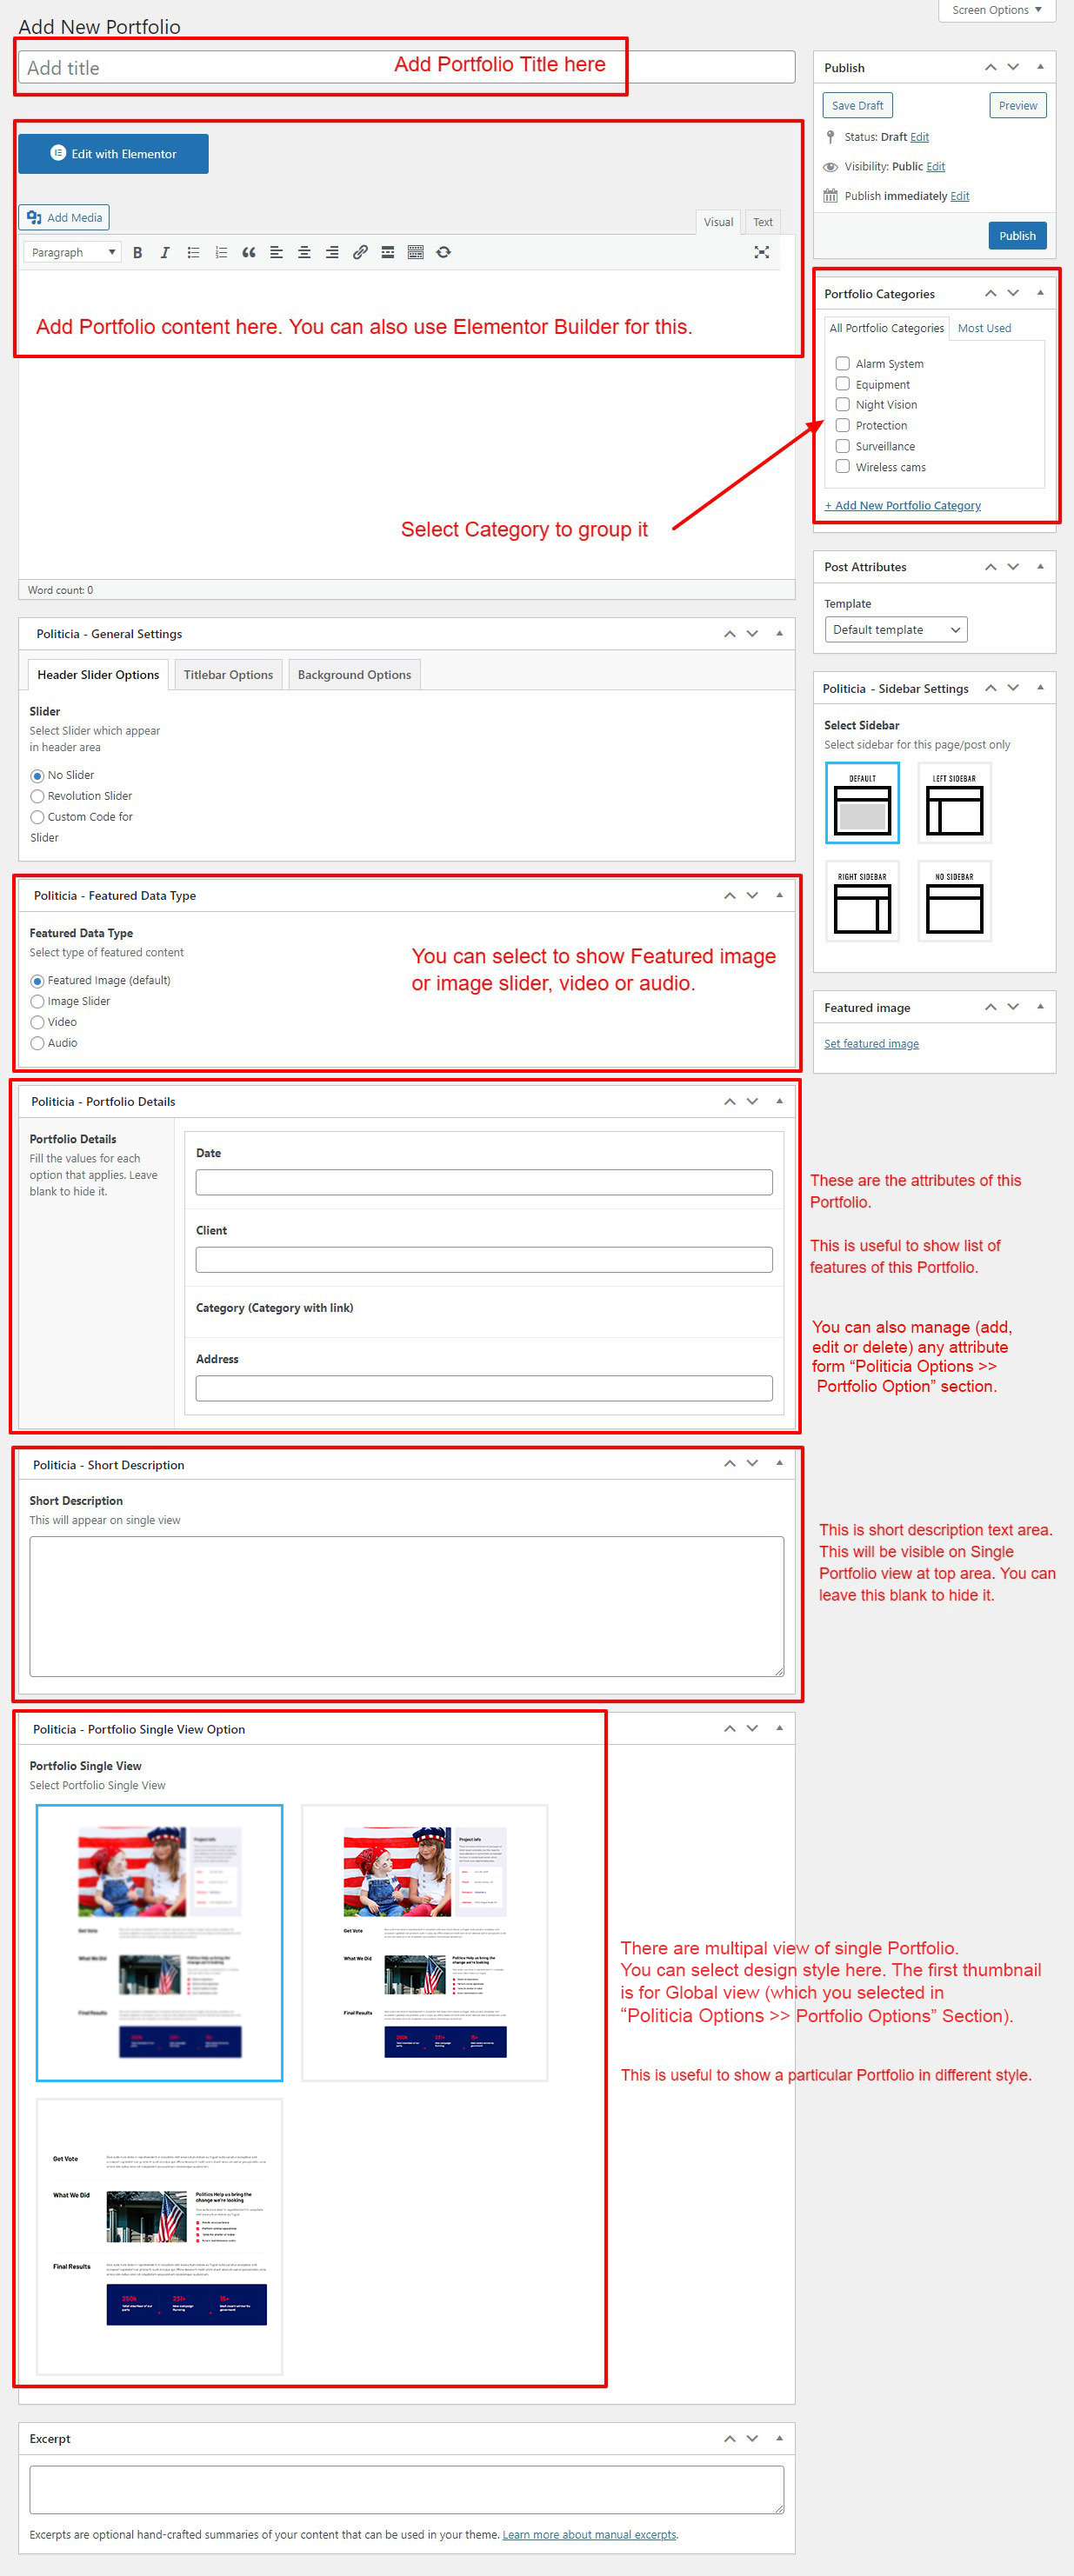Open the Default template dropdown
This screenshot has height=2576, width=1074.
coord(895,630)
